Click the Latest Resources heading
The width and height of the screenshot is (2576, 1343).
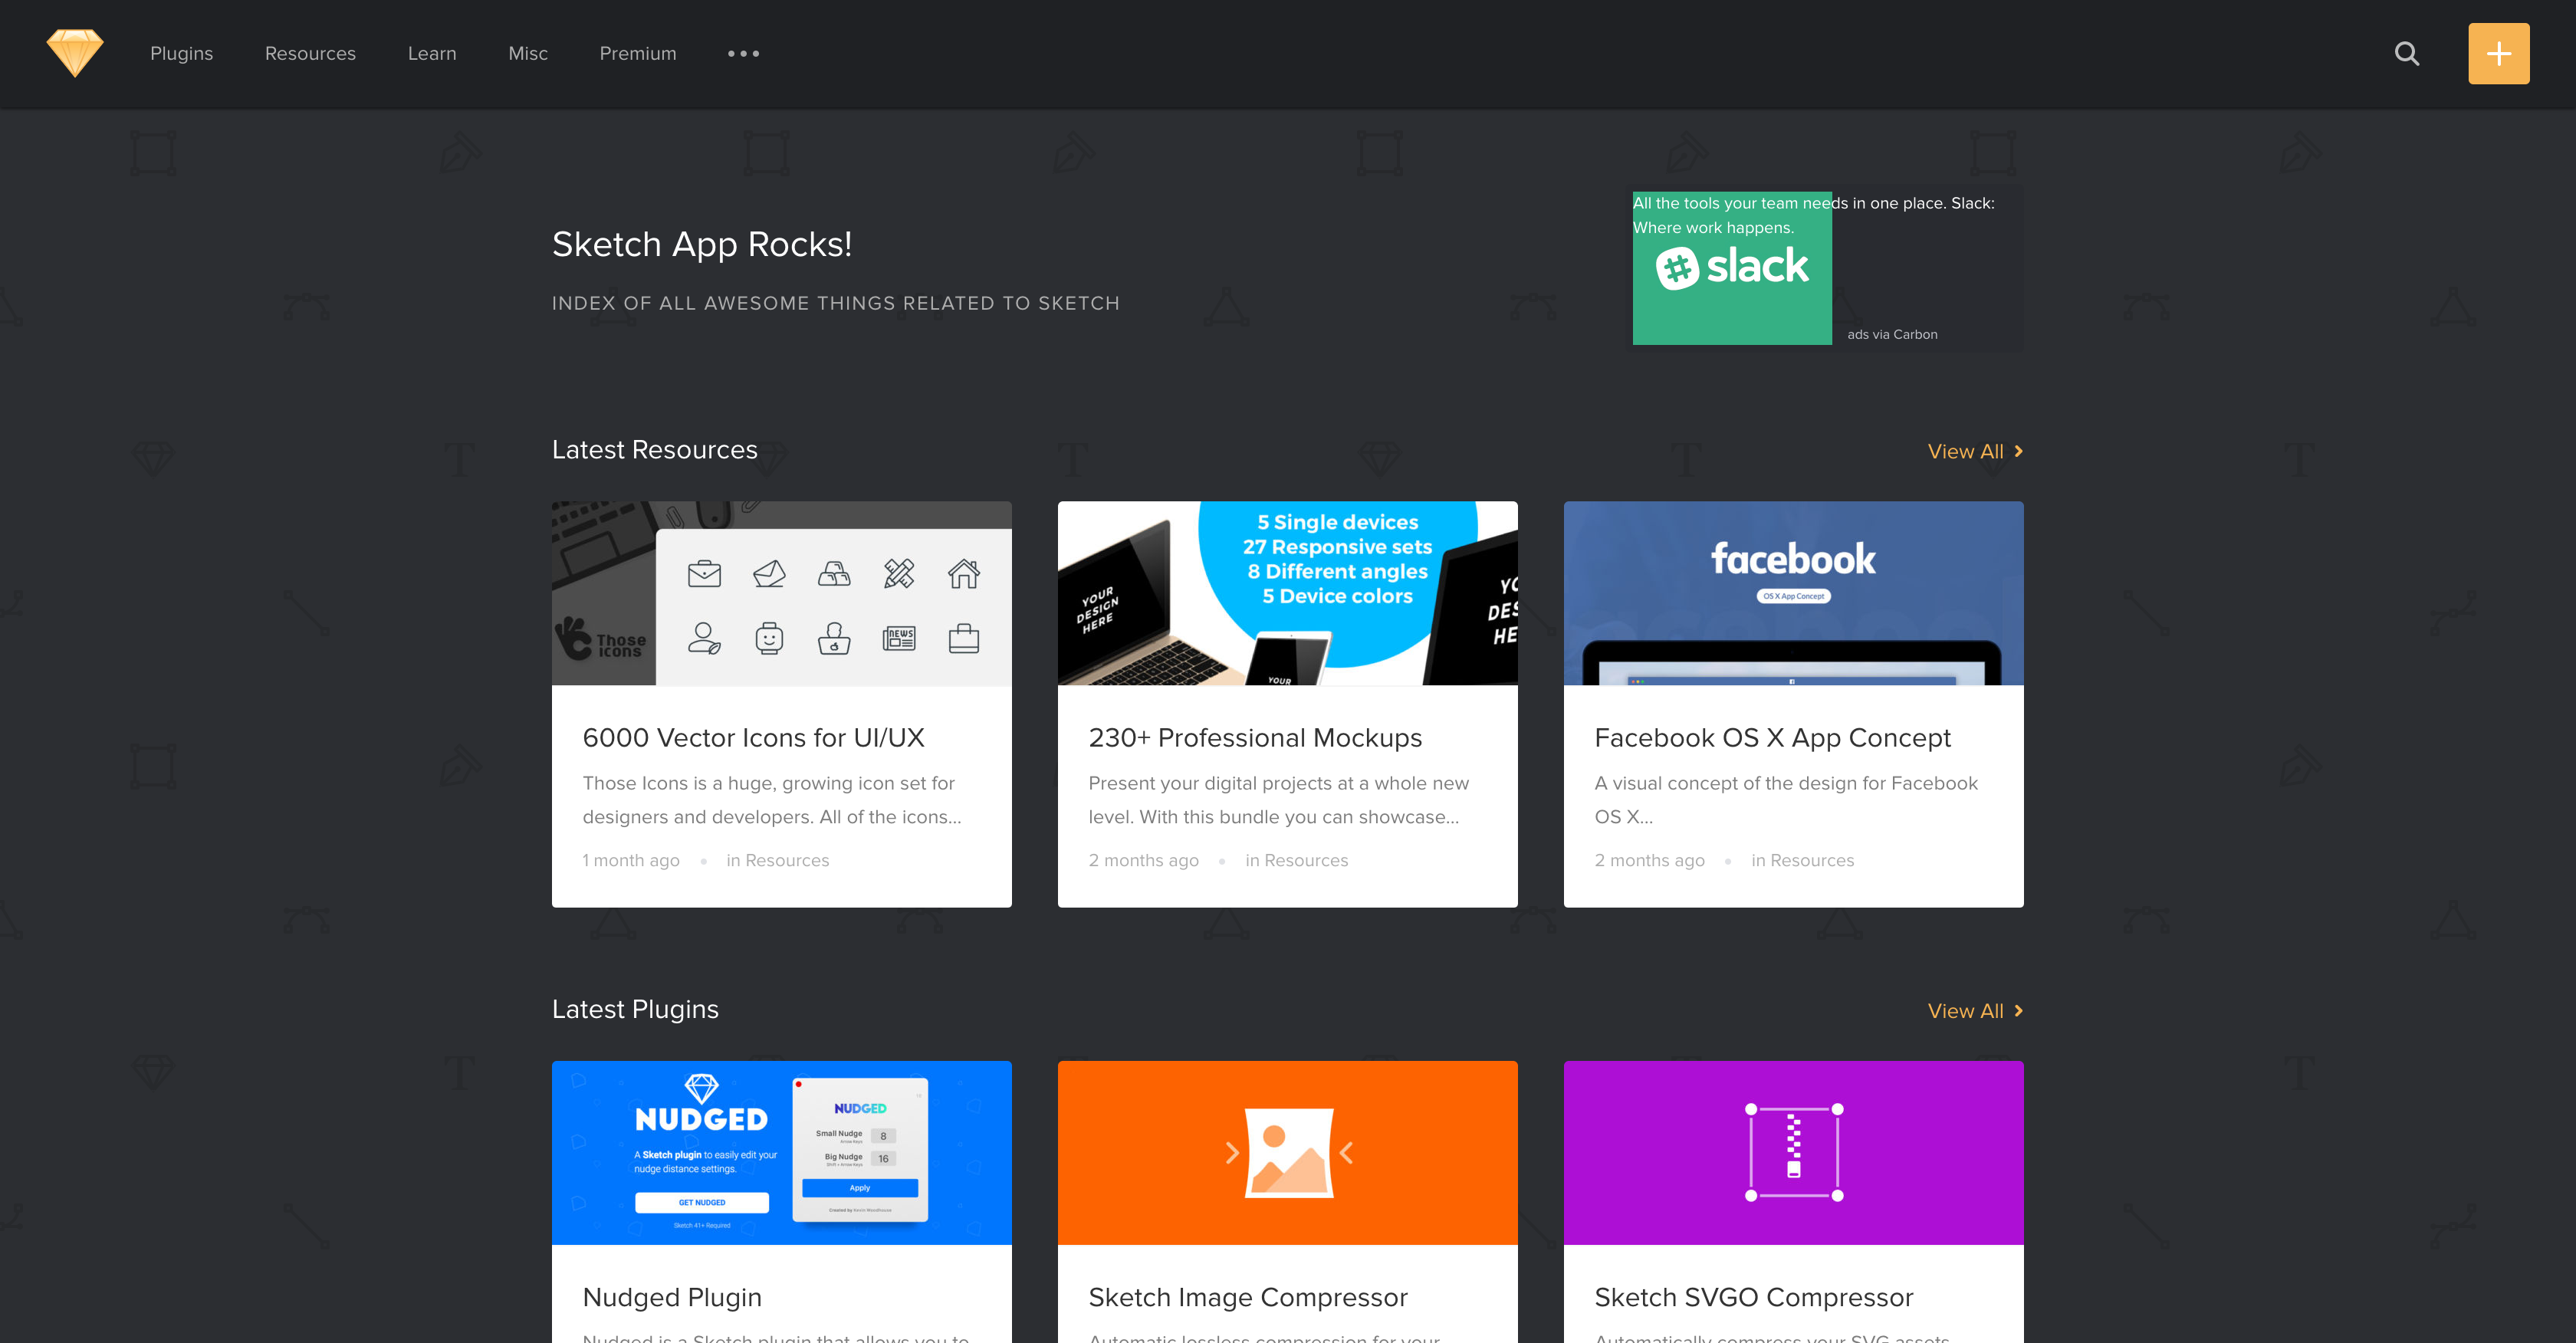tap(654, 450)
